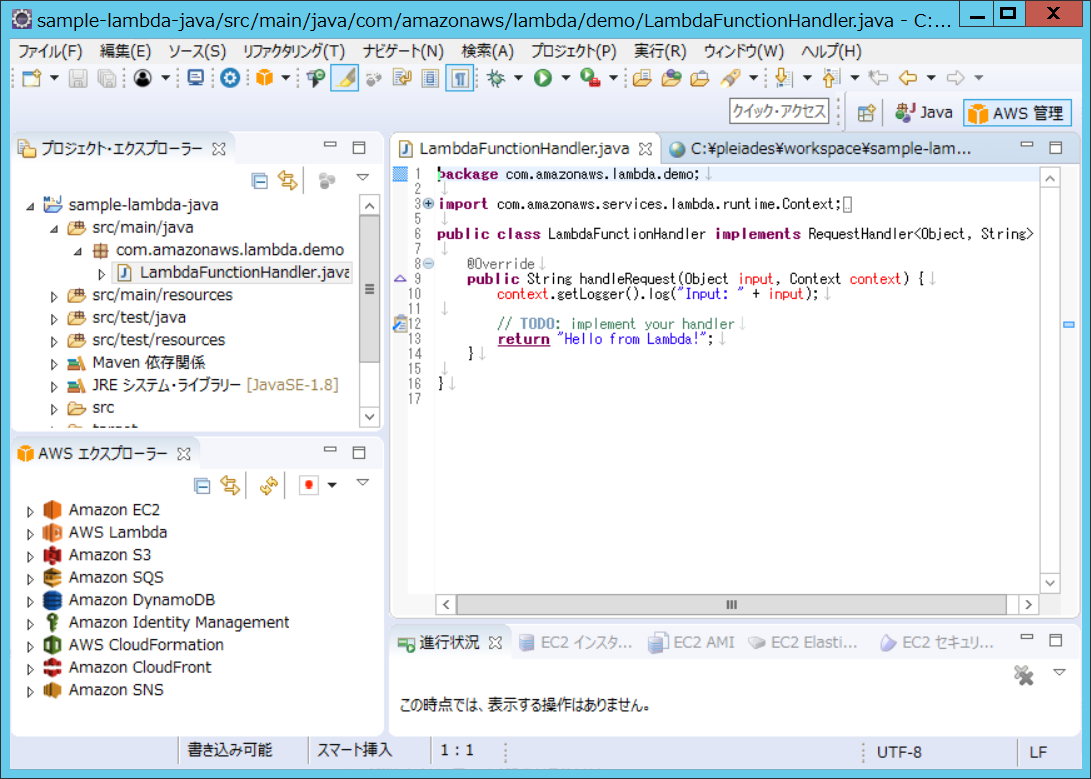Click the AWS region flag icon

308,485
